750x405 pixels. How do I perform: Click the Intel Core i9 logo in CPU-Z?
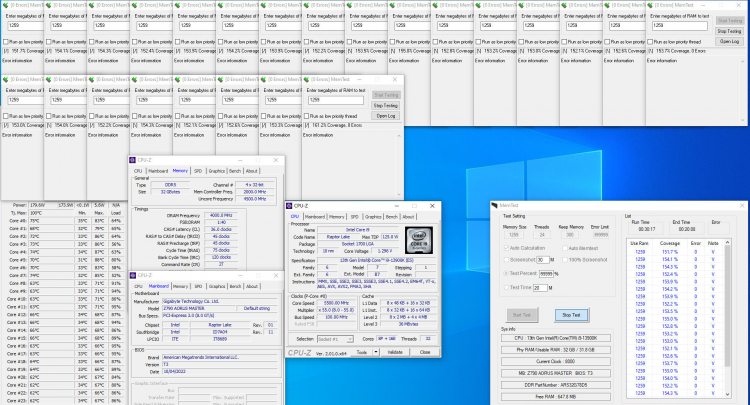[418, 240]
